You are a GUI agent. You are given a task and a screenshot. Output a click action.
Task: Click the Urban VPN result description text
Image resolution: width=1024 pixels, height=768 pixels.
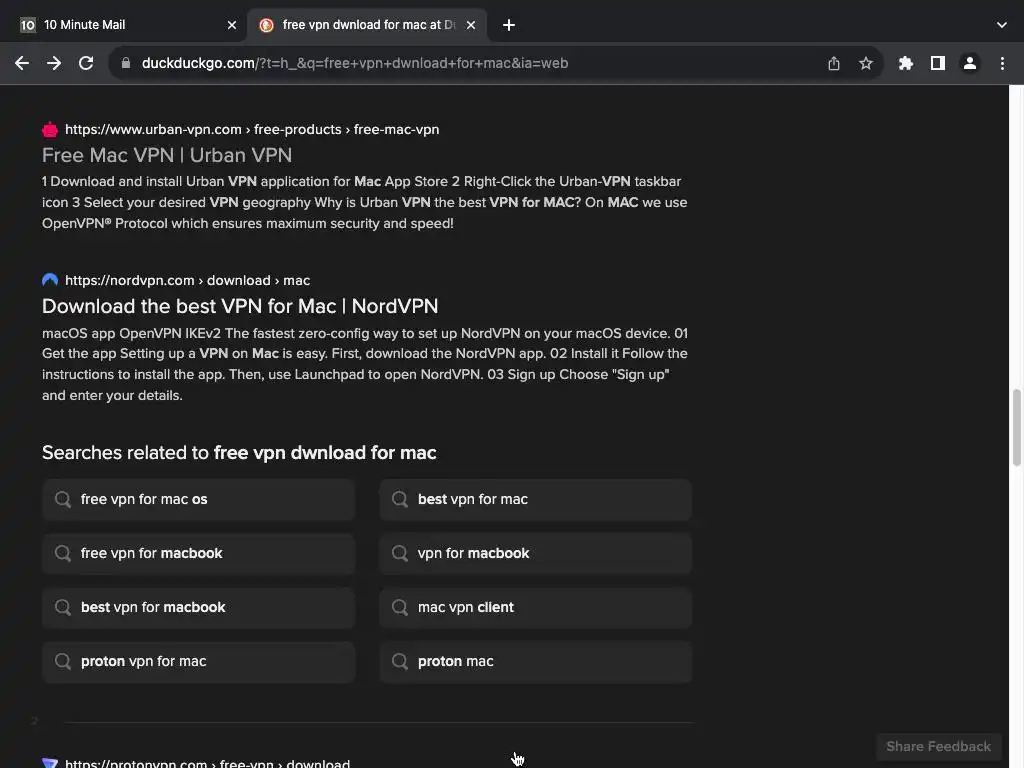(x=364, y=202)
